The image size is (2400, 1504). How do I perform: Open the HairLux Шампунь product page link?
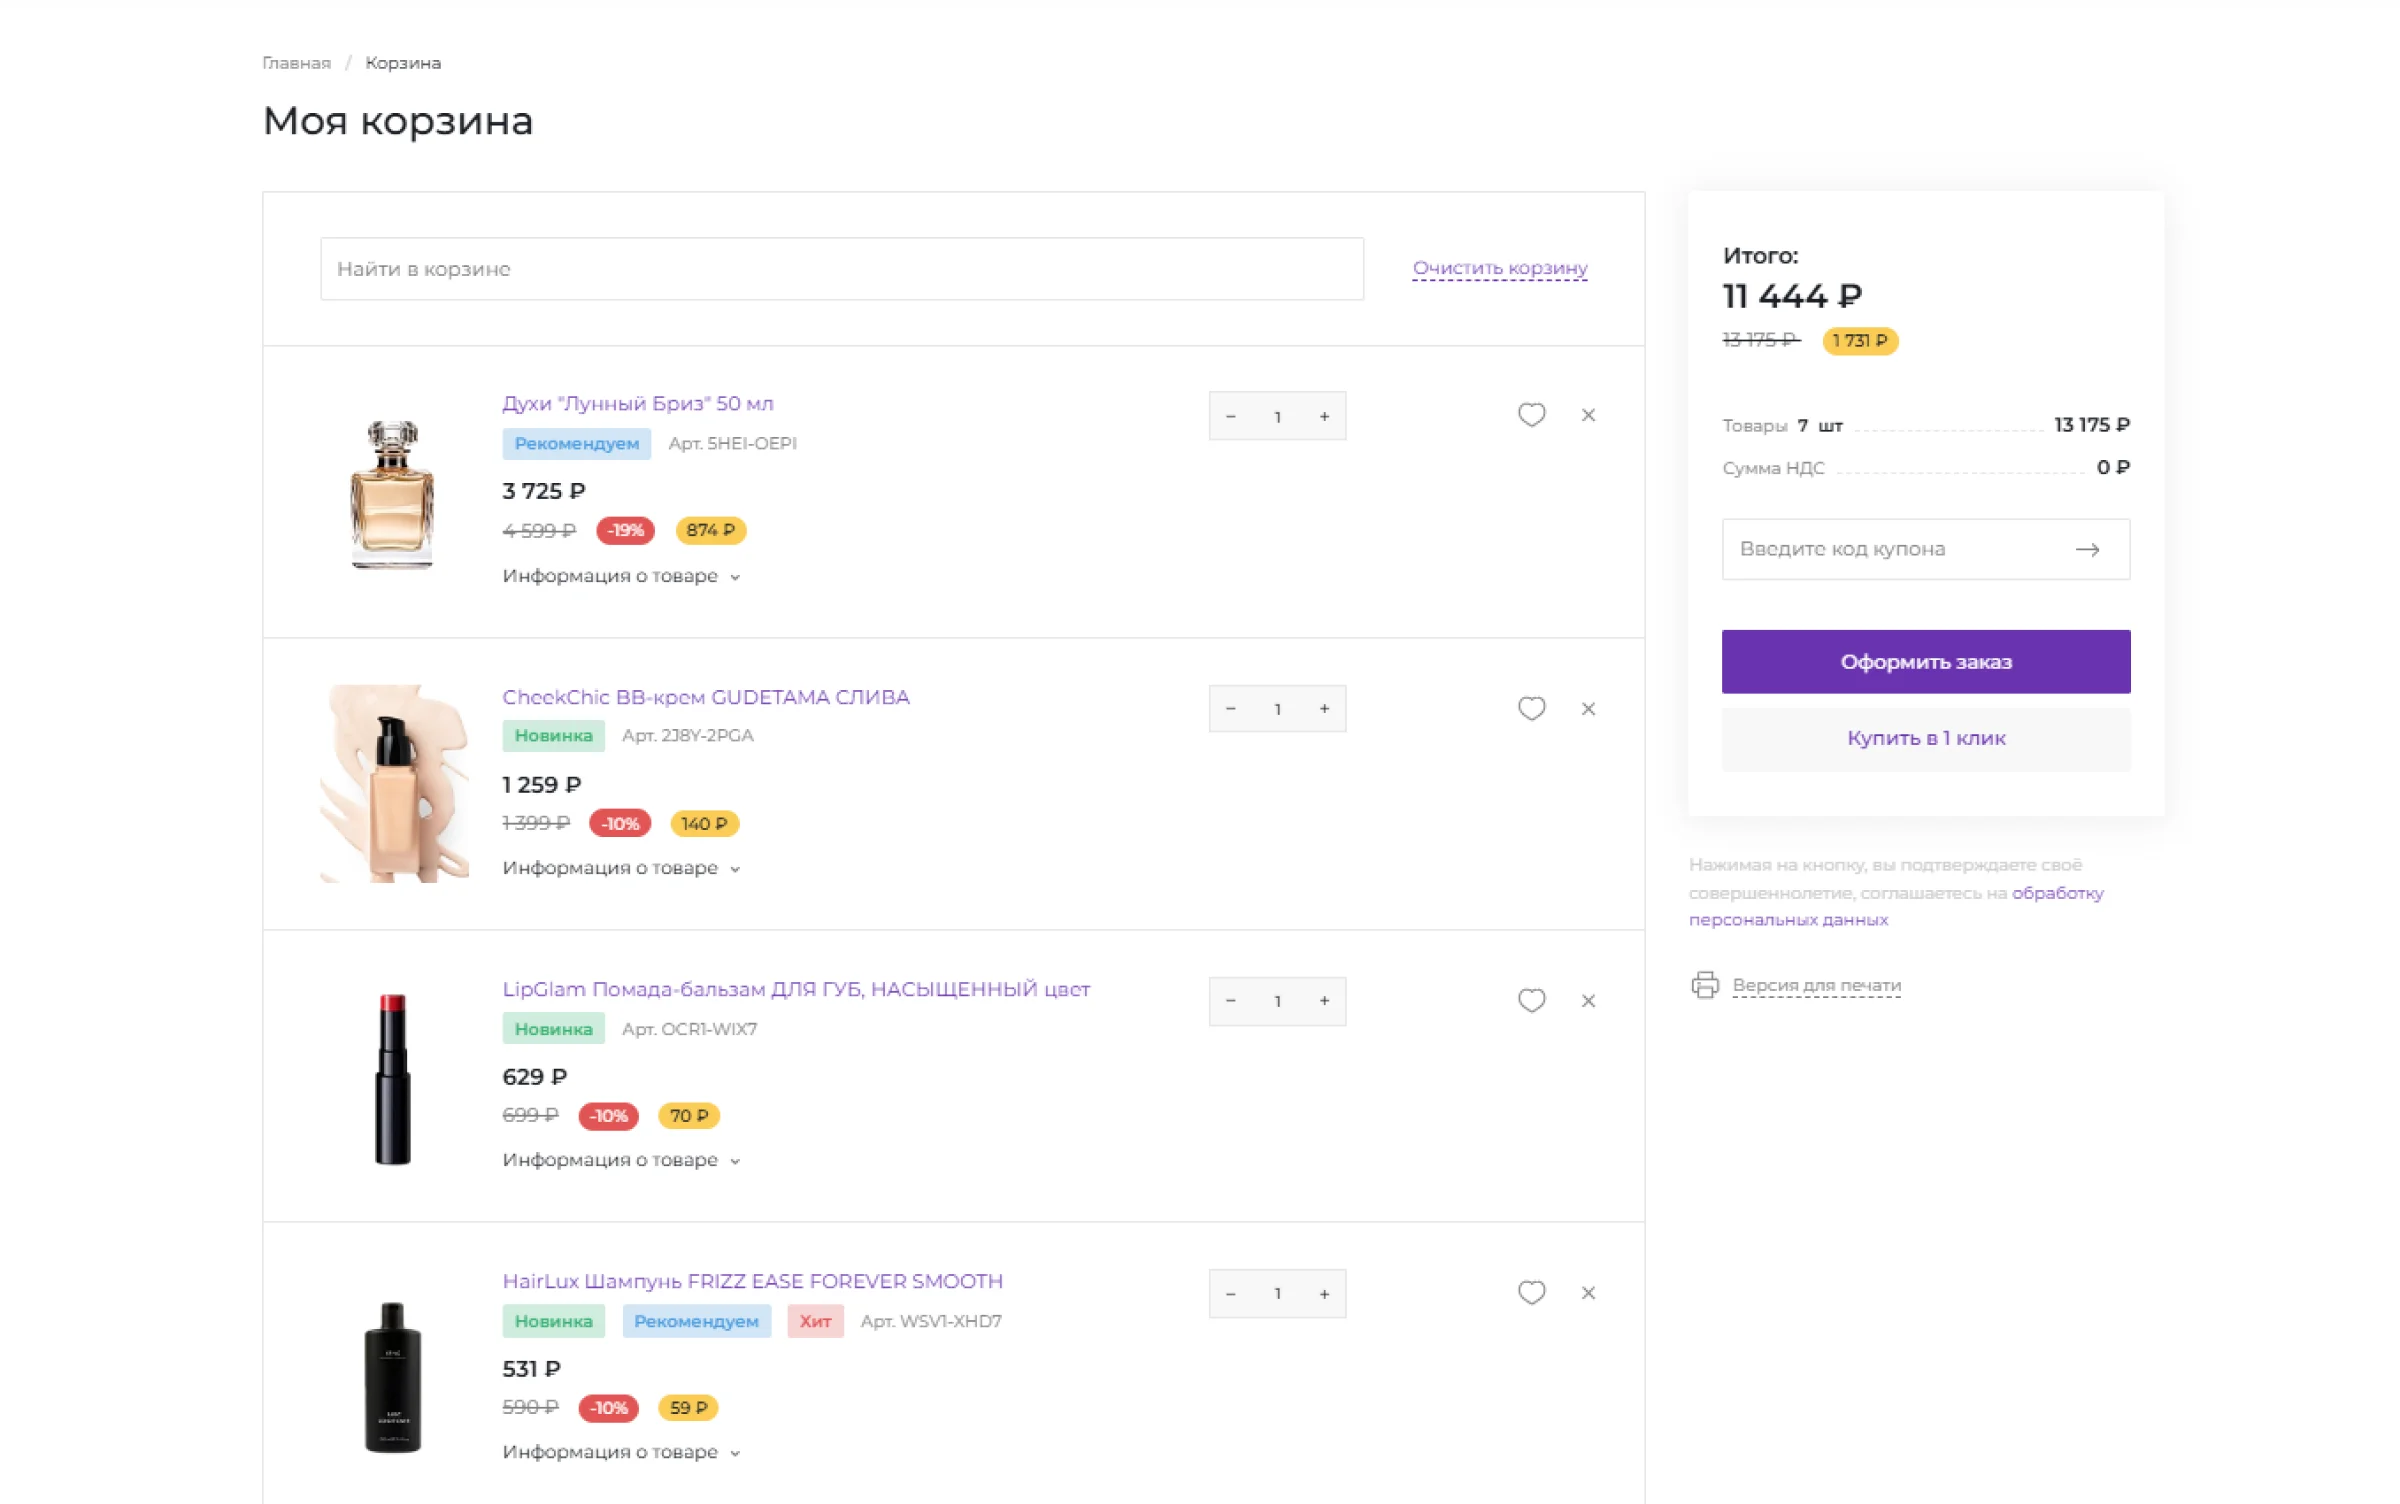coord(752,1281)
